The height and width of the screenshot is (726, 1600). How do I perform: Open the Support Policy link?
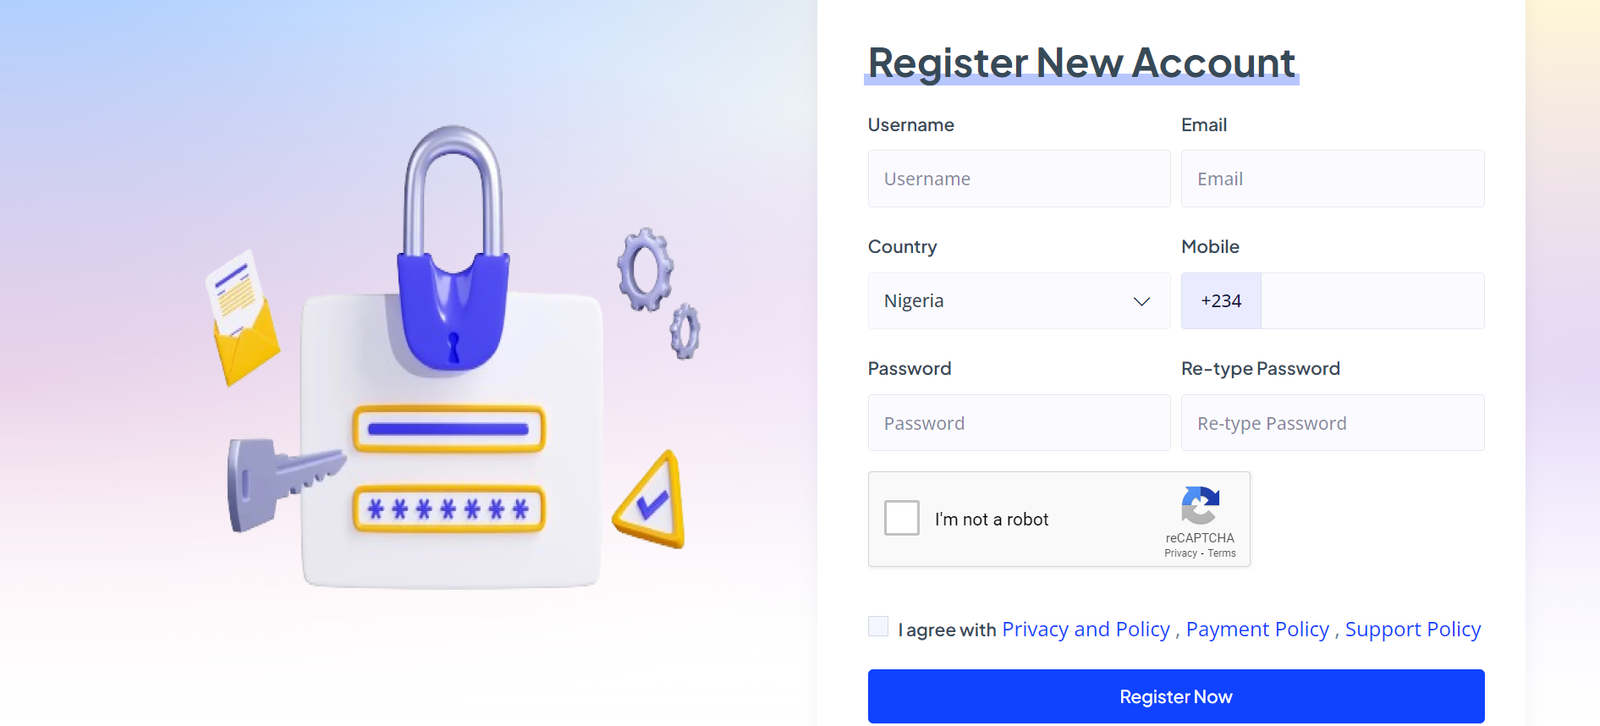click(1412, 630)
